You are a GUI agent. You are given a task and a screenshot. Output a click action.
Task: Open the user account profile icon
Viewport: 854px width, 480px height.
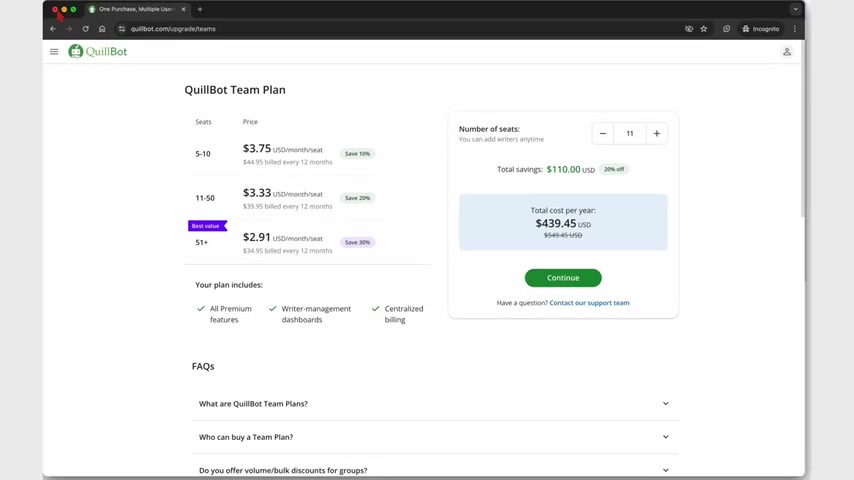pos(786,52)
